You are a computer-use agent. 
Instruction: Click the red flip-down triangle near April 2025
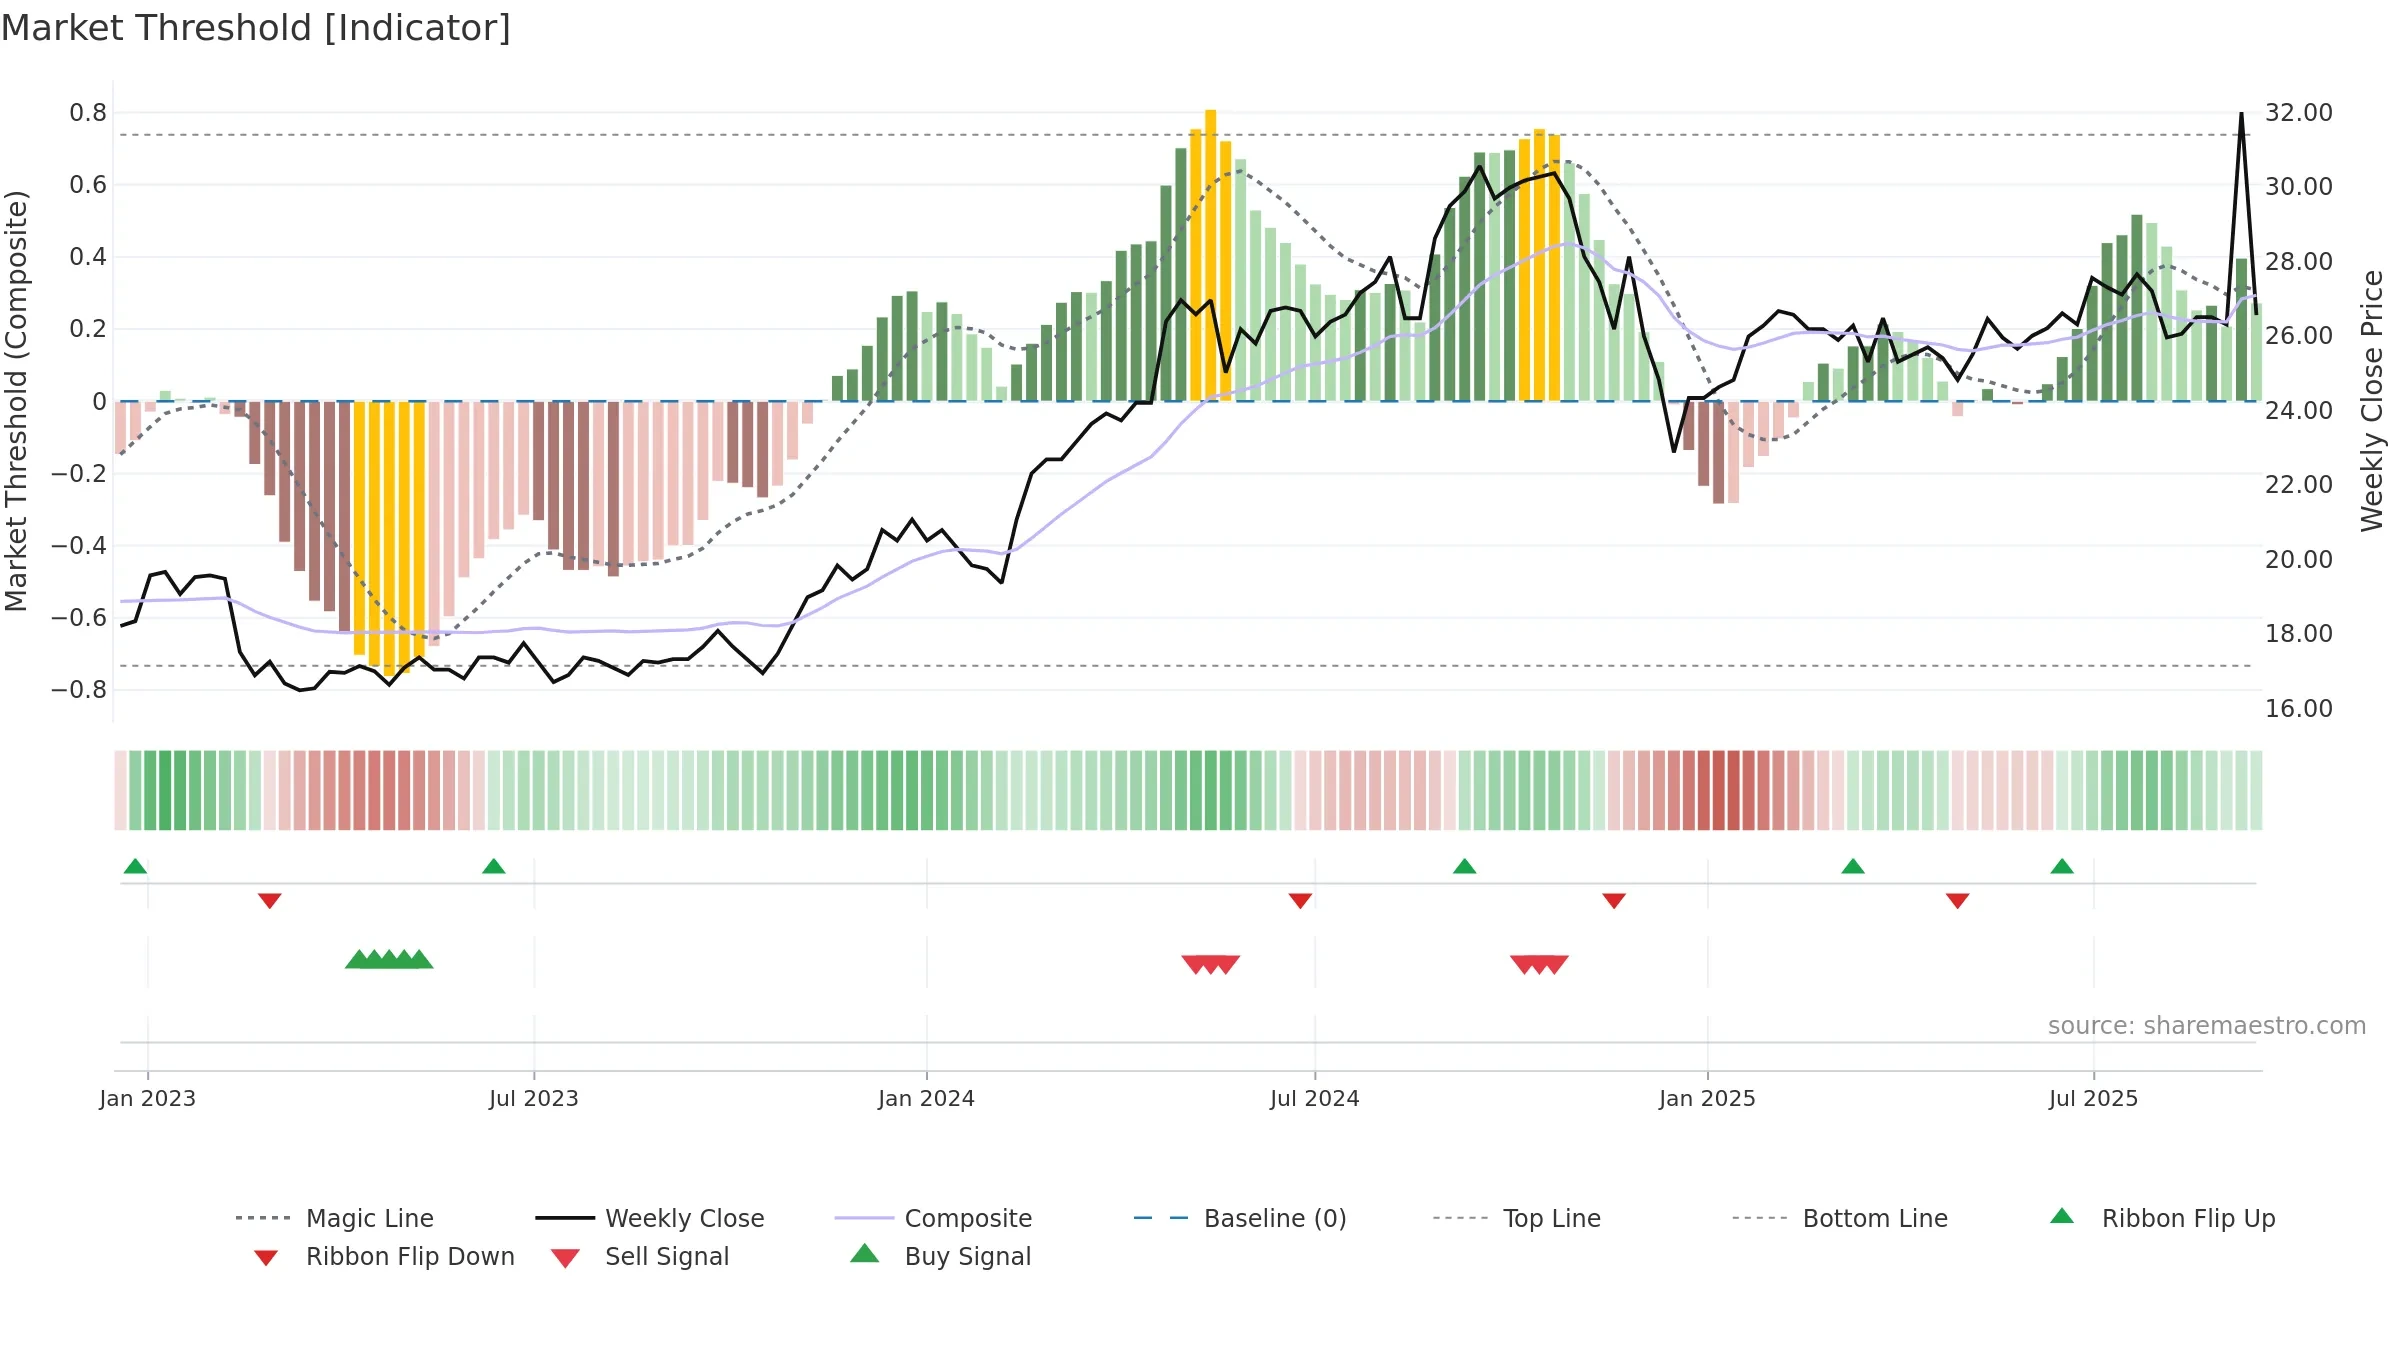coord(1958,901)
